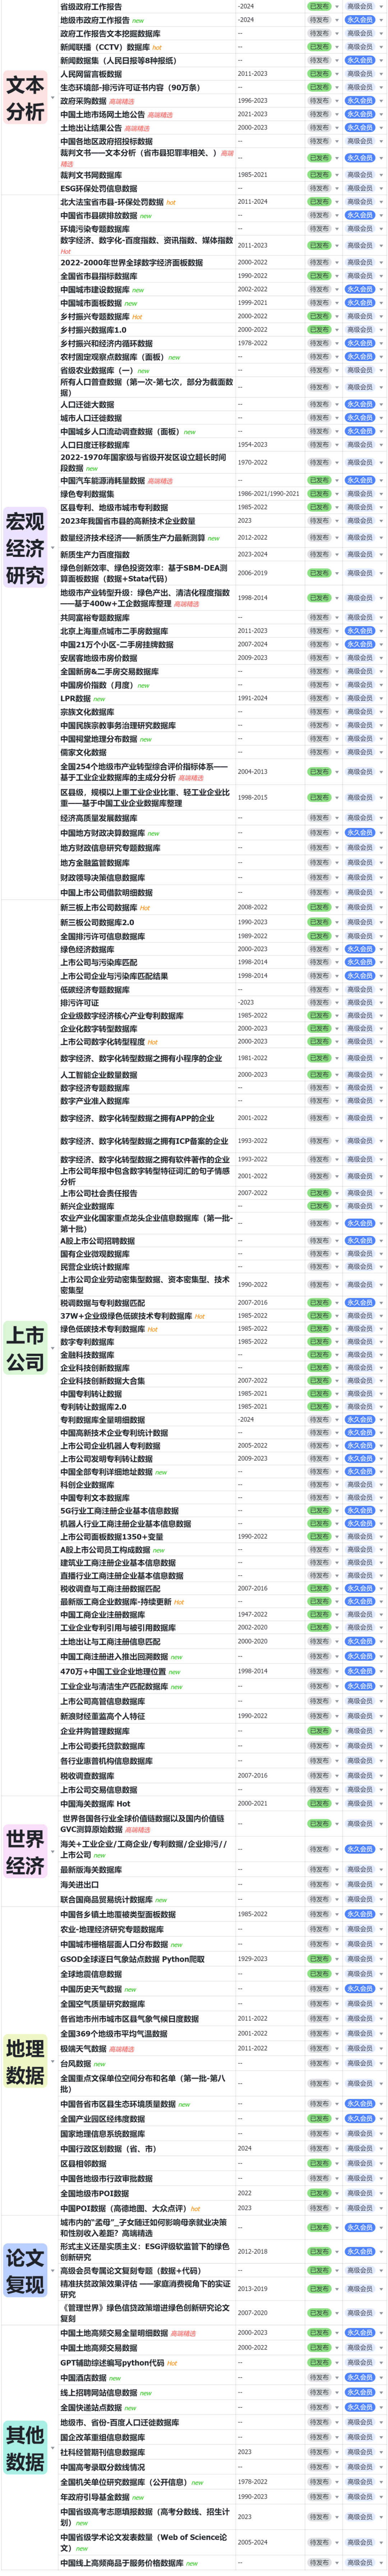Viewport: 388px width, 2576px height.
Task: Select the 北大法宝省市县-环保处罚数据 row name
Action: coord(112,202)
